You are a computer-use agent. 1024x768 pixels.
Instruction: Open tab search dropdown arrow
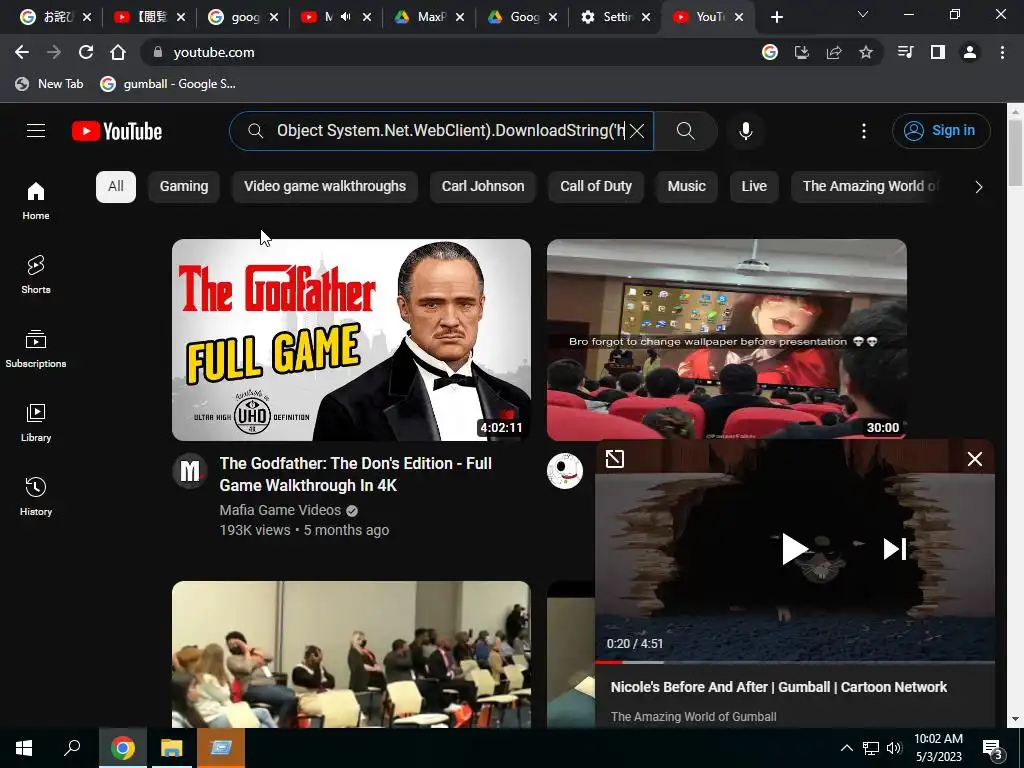point(863,14)
